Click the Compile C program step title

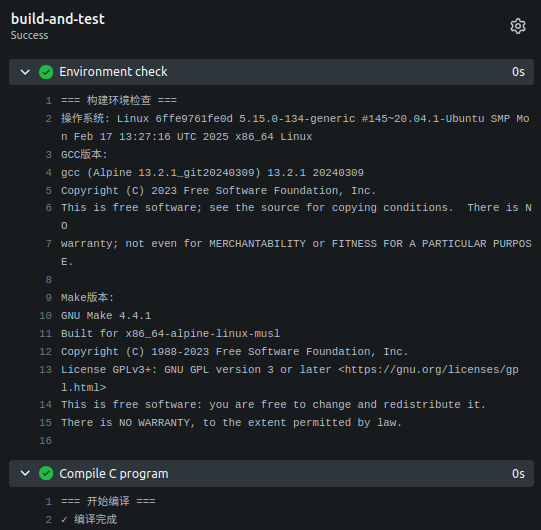(114, 474)
